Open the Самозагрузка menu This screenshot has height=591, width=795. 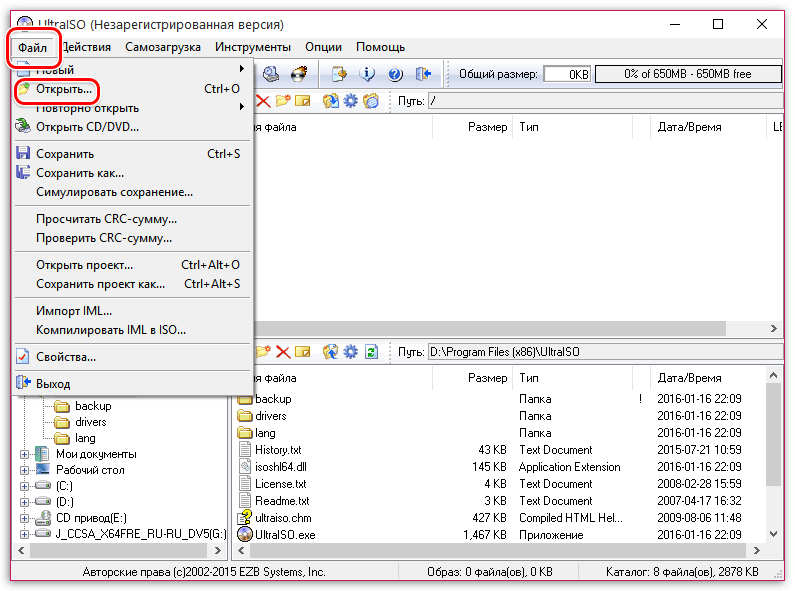[163, 47]
